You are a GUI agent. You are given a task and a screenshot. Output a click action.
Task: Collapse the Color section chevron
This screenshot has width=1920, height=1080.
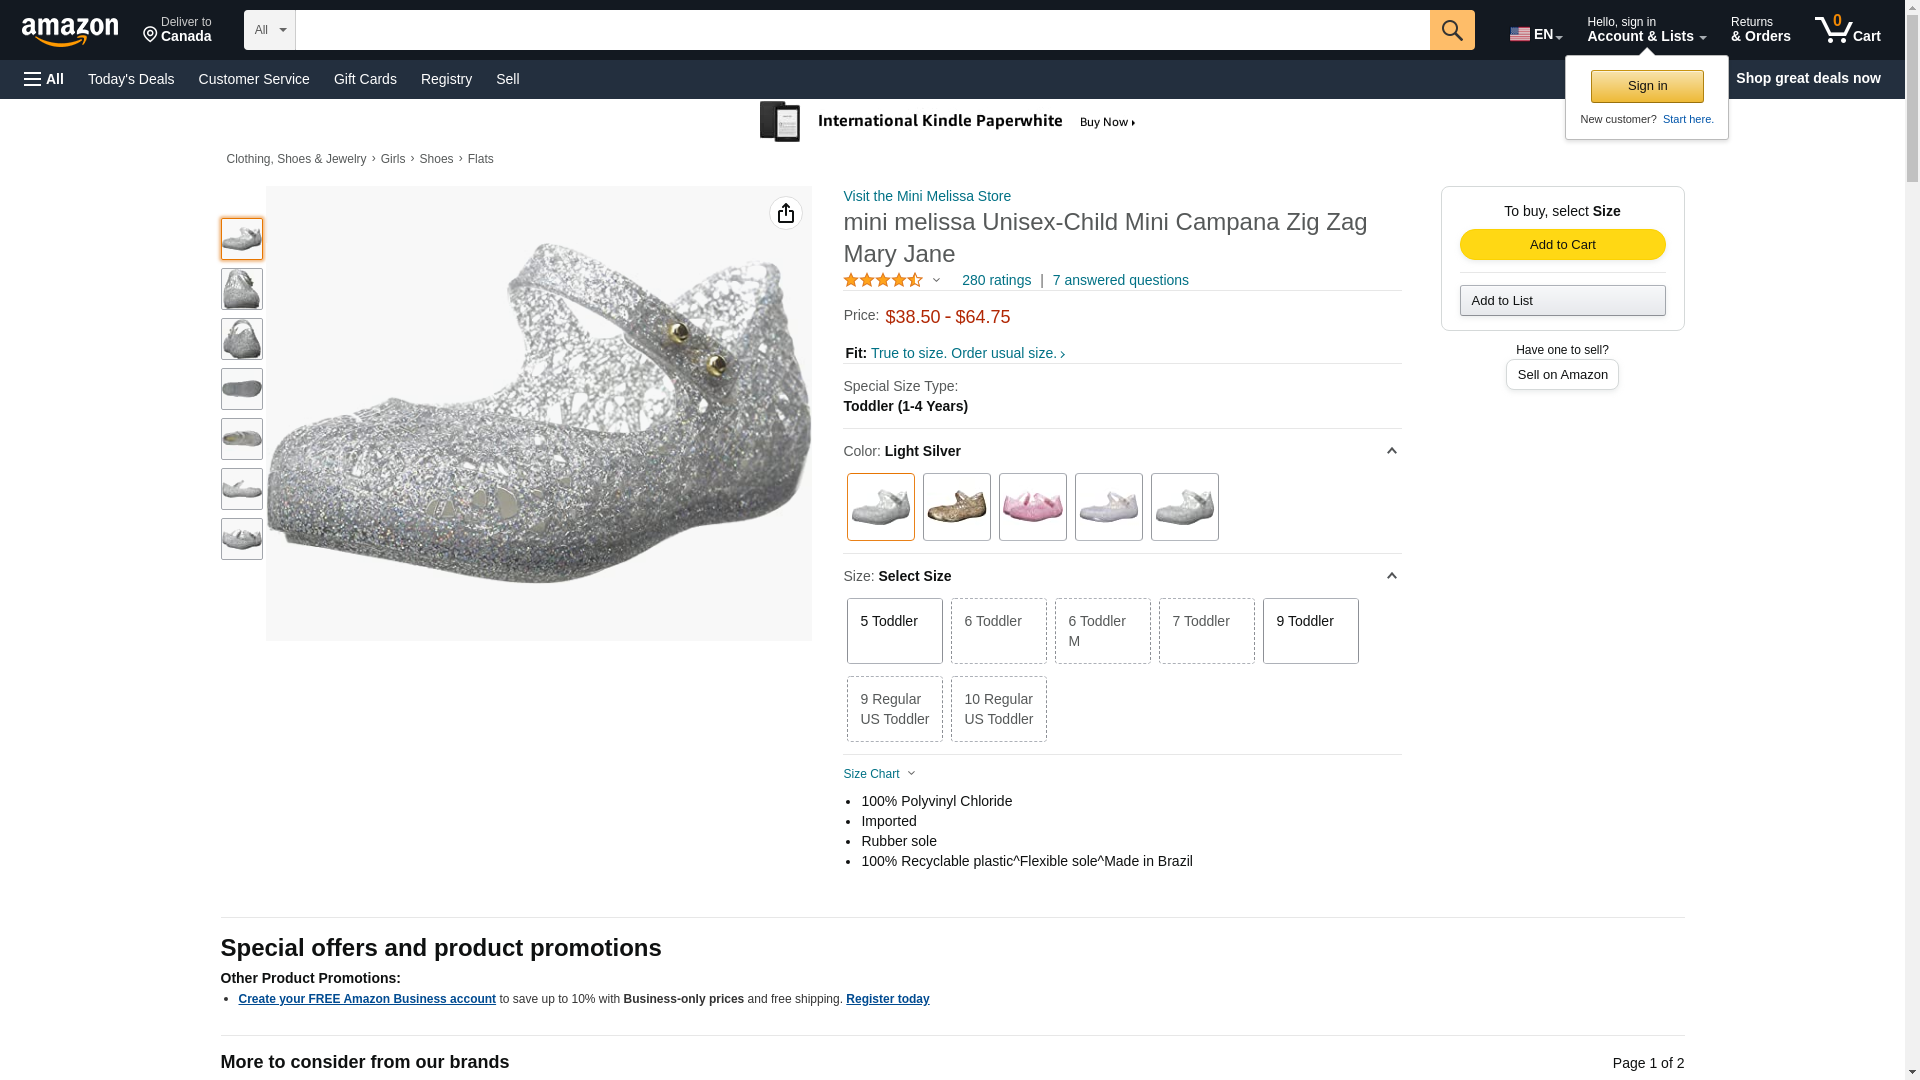point(1391,451)
